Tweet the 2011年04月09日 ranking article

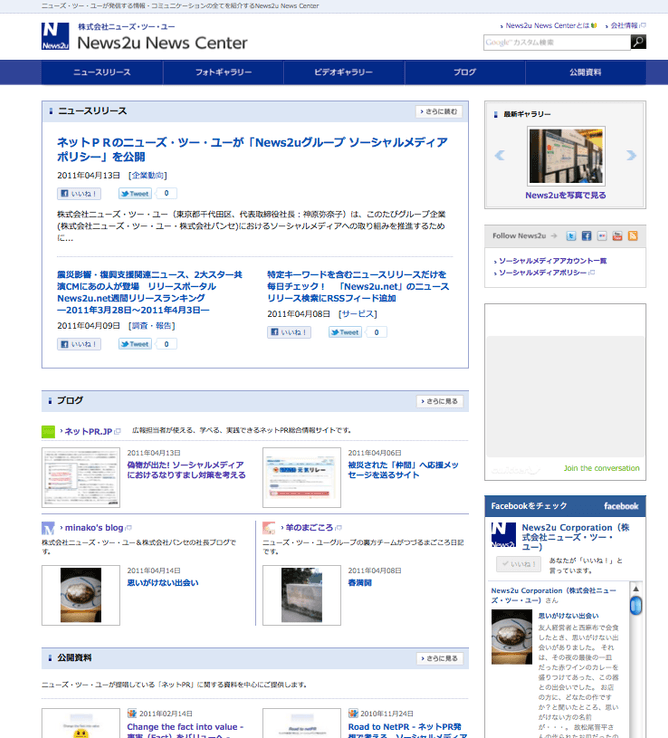coord(135,344)
